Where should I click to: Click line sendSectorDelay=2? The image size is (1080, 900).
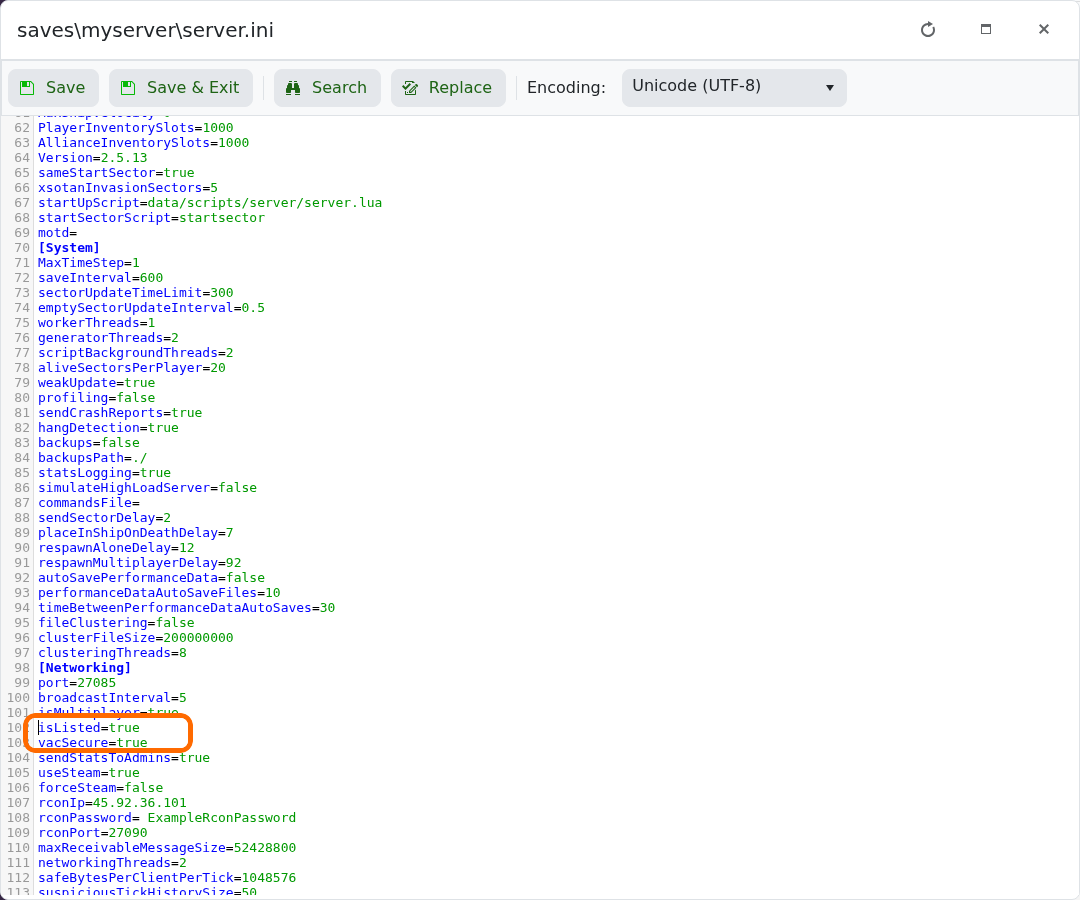[104, 518]
